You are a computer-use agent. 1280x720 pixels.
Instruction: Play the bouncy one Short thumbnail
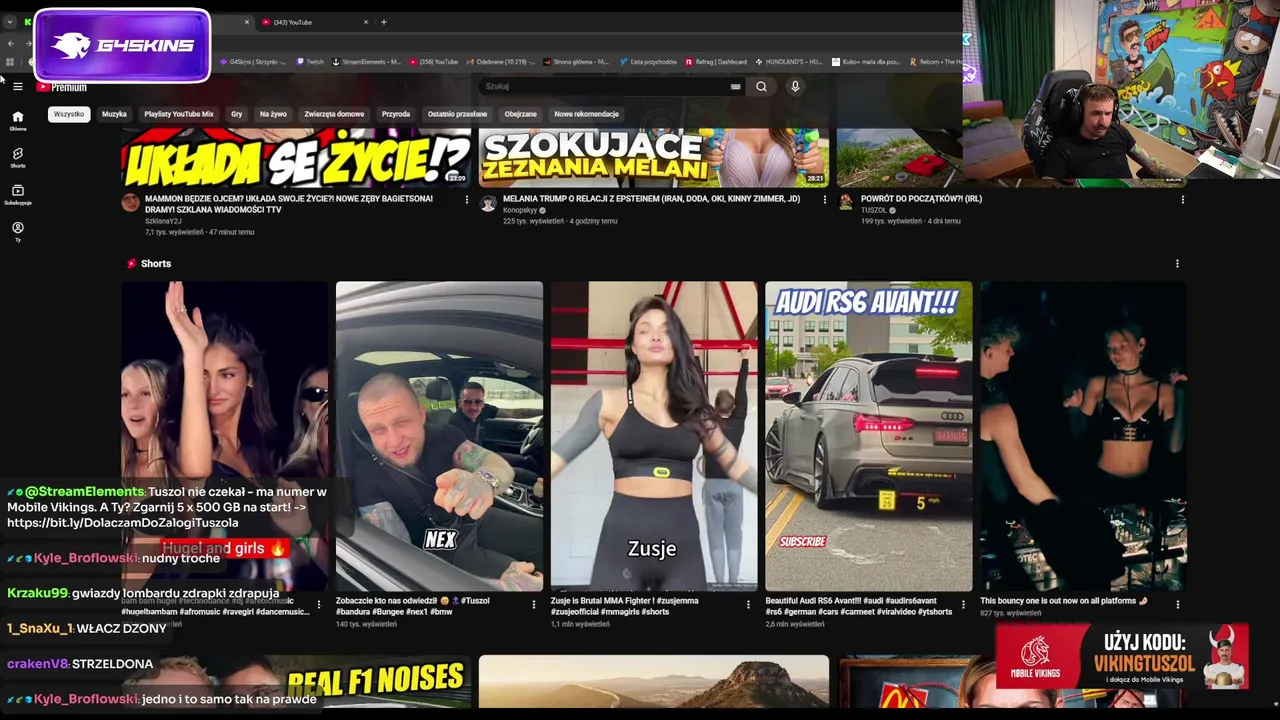click(x=1083, y=436)
